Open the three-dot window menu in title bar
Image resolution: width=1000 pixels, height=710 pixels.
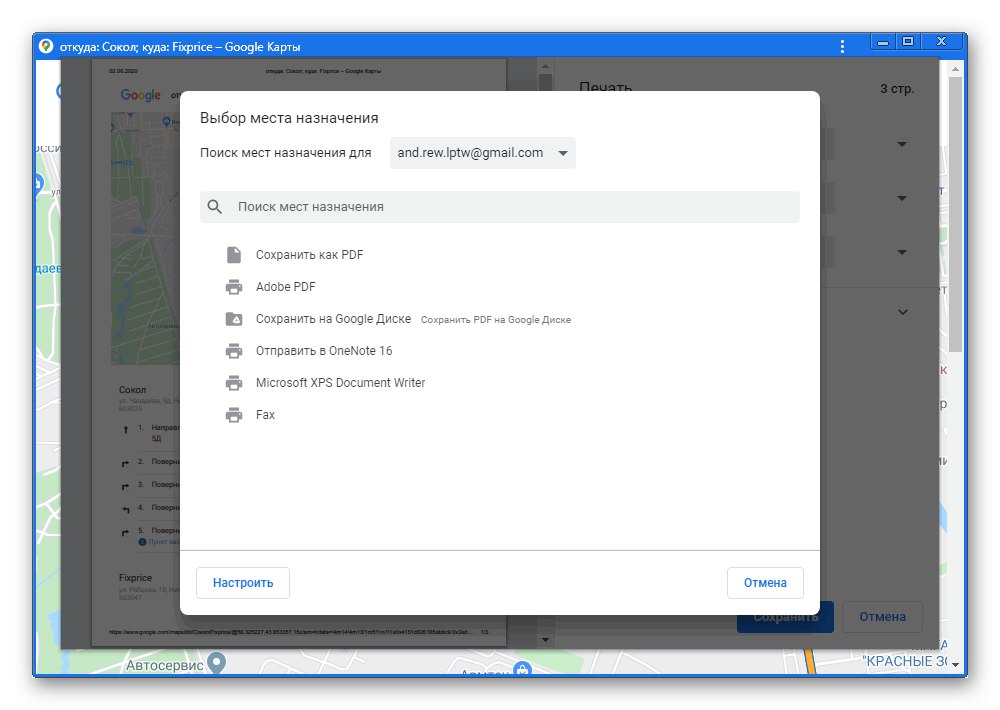click(842, 47)
